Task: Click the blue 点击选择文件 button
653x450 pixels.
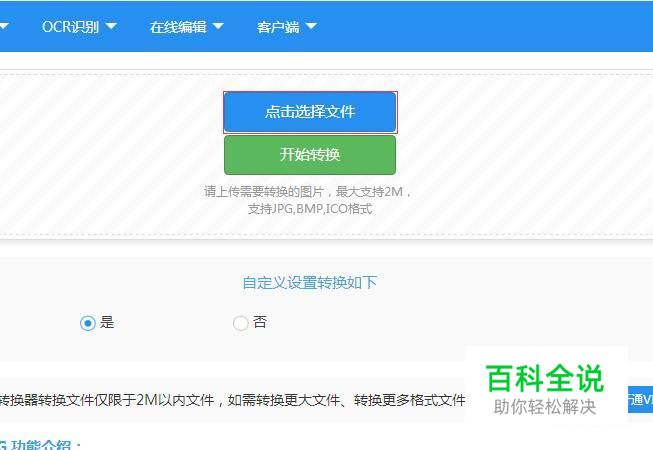Action: pyautogui.click(x=310, y=112)
